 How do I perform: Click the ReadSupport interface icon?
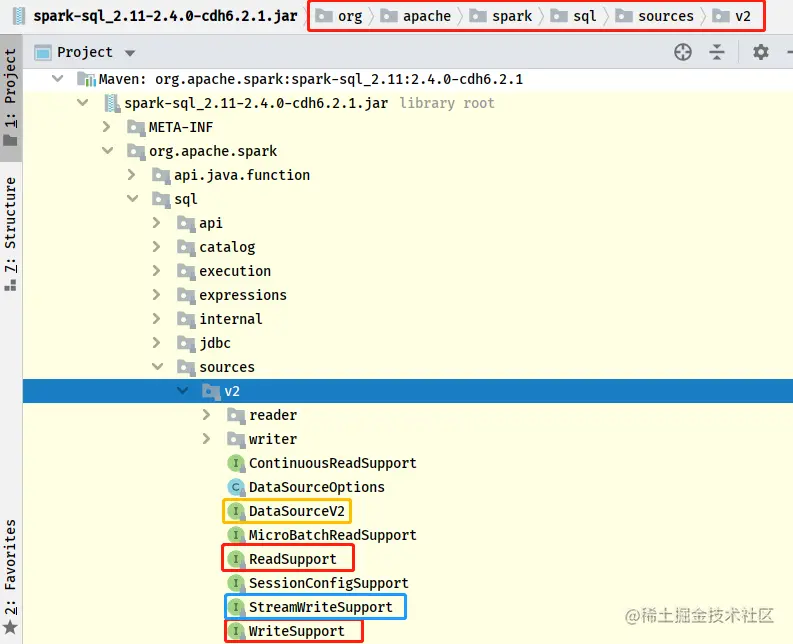[x=236, y=559]
